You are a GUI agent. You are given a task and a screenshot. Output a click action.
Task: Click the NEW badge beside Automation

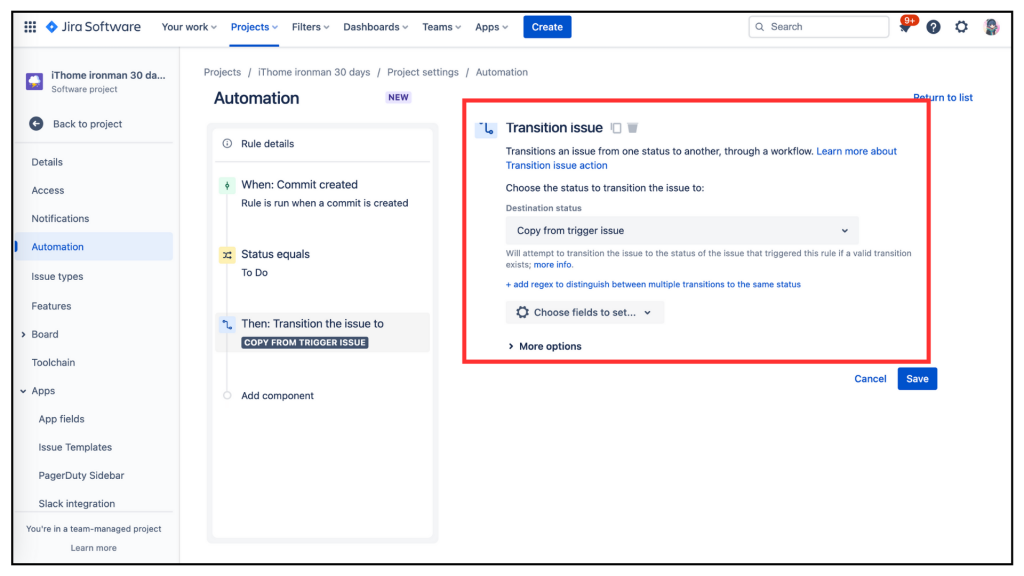tap(398, 97)
